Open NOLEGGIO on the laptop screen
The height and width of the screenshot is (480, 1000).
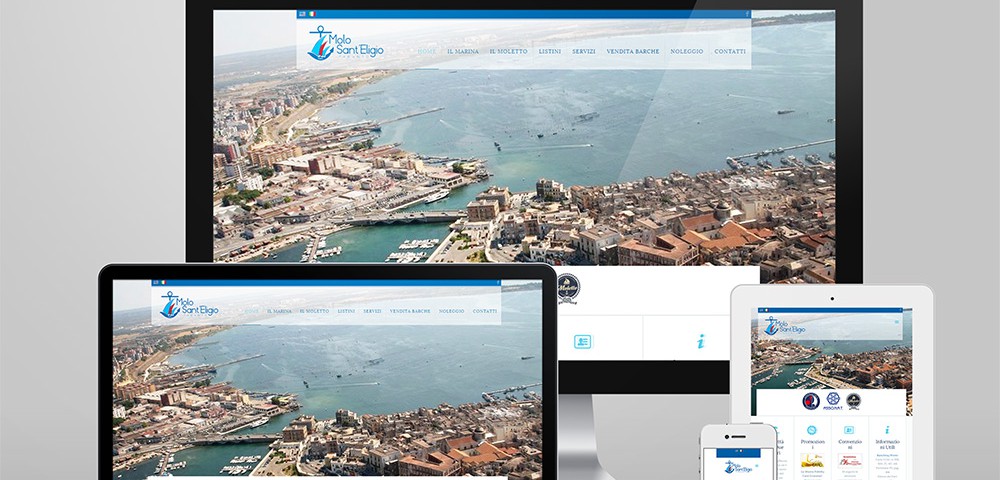tap(452, 311)
